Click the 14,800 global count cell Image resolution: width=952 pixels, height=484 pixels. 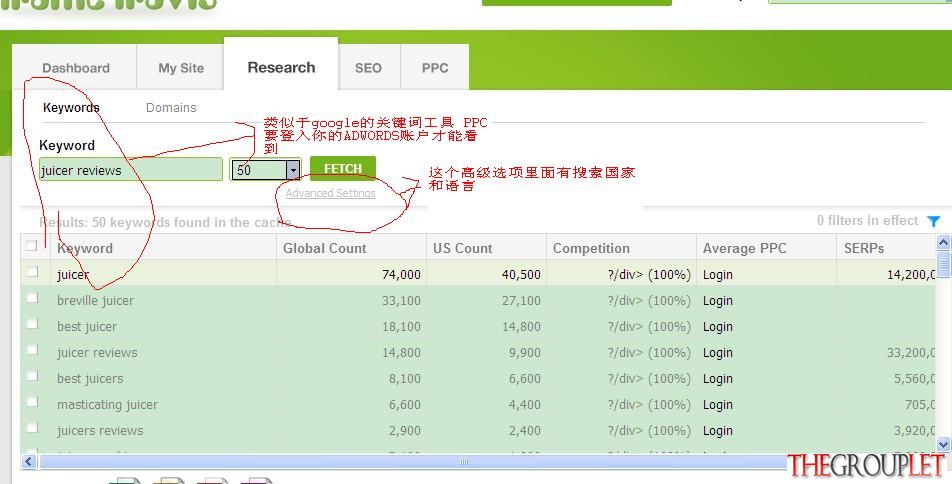(x=401, y=352)
